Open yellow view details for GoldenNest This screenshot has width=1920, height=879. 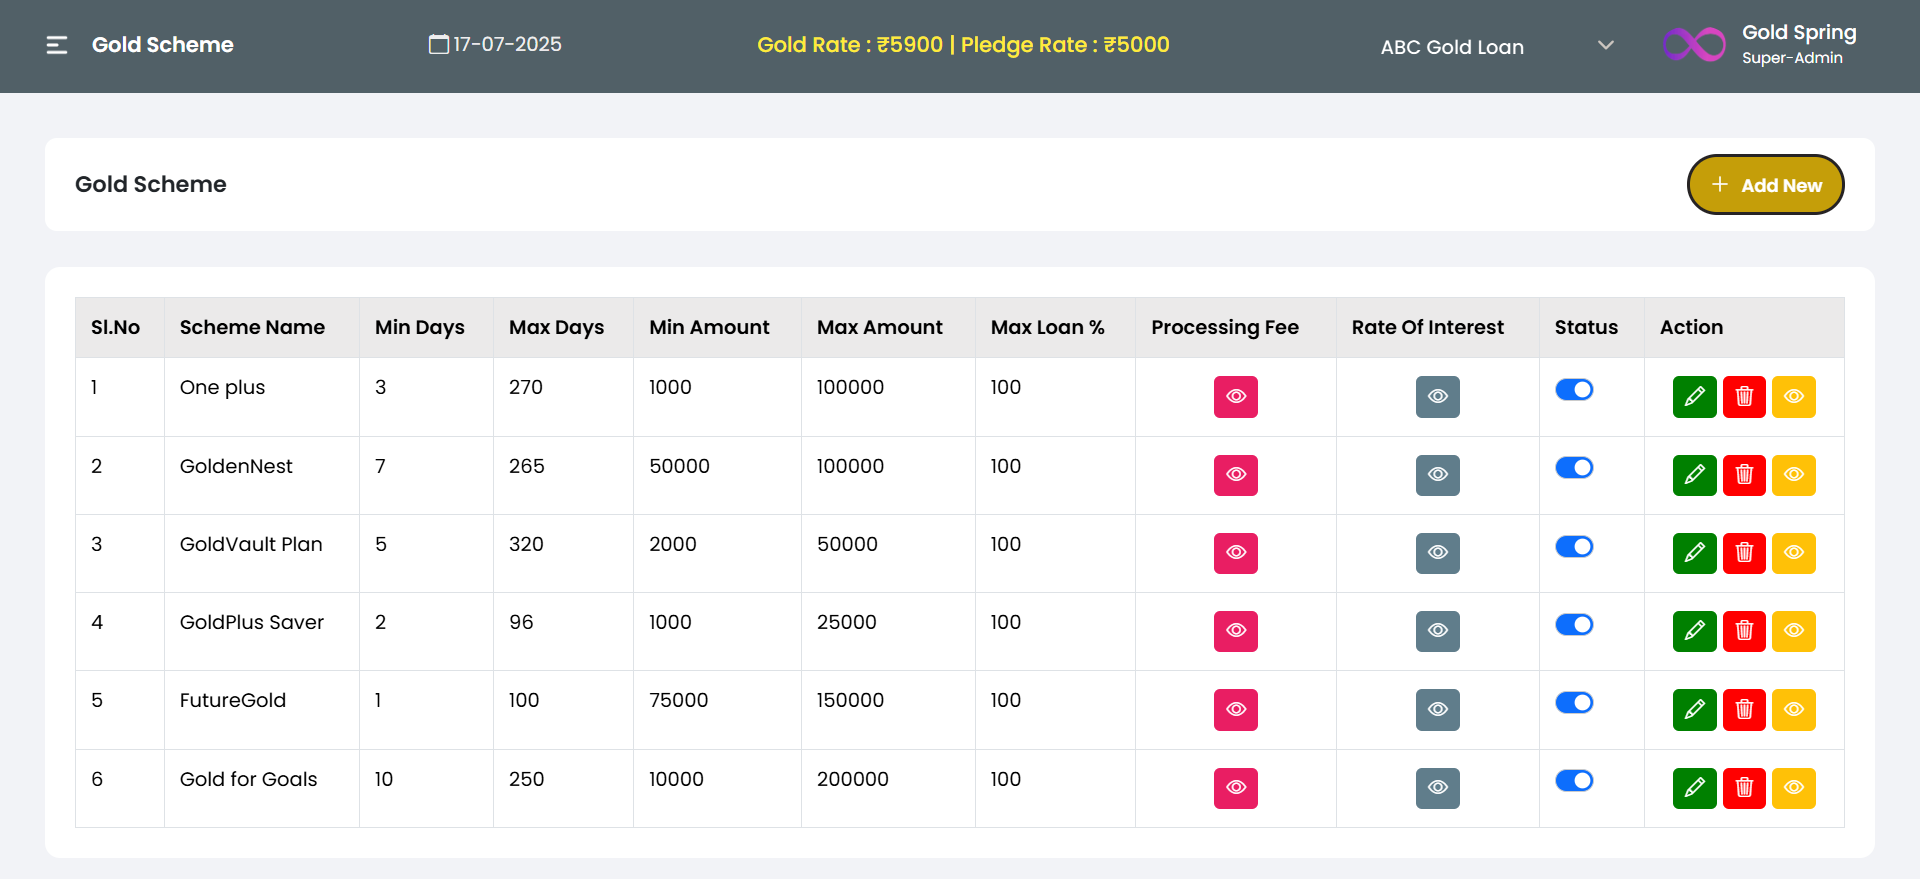tap(1794, 475)
